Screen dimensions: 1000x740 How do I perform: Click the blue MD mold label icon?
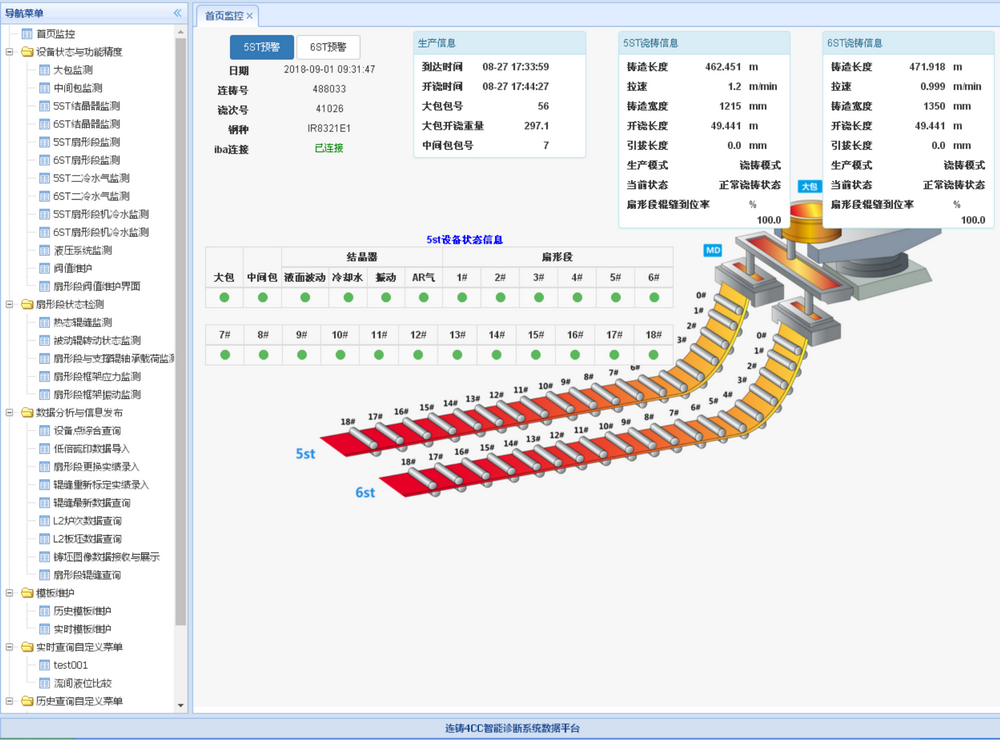(x=713, y=250)
